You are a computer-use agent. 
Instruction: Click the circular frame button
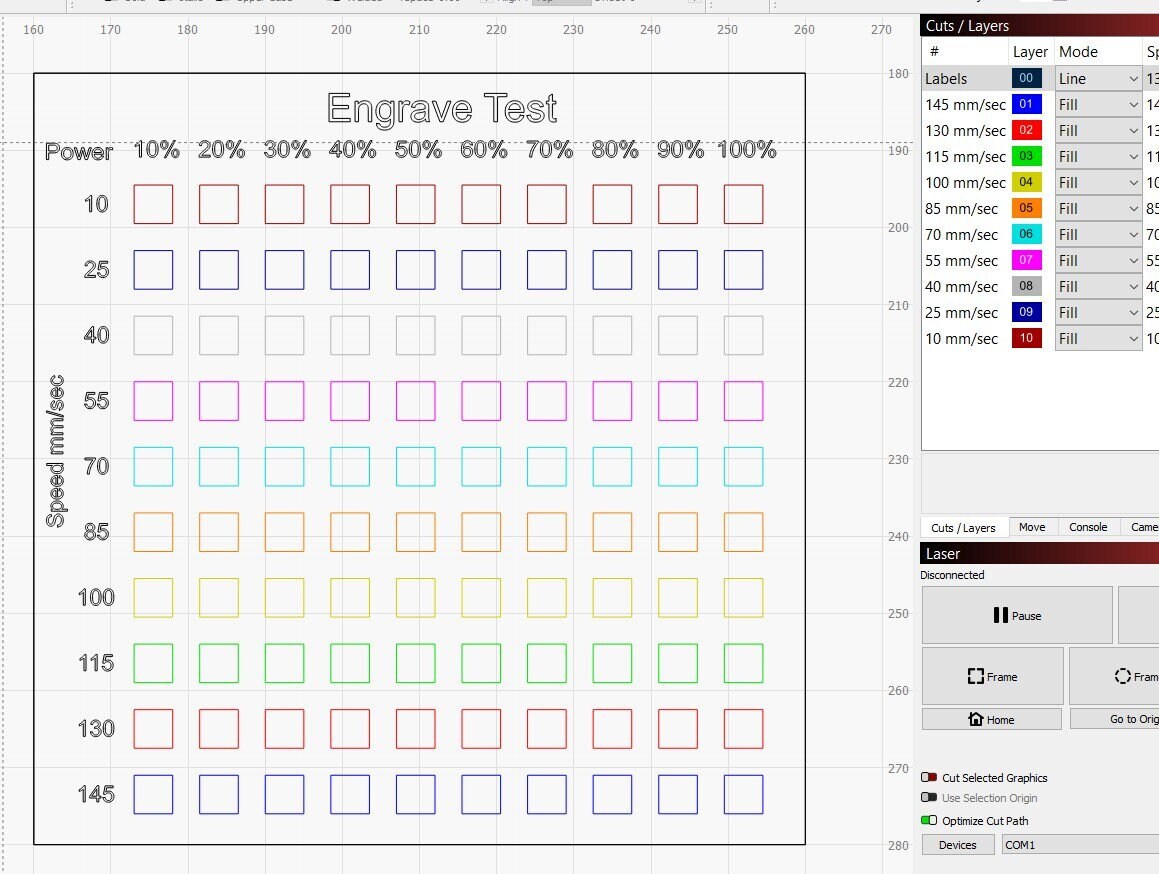point(1115,677)
